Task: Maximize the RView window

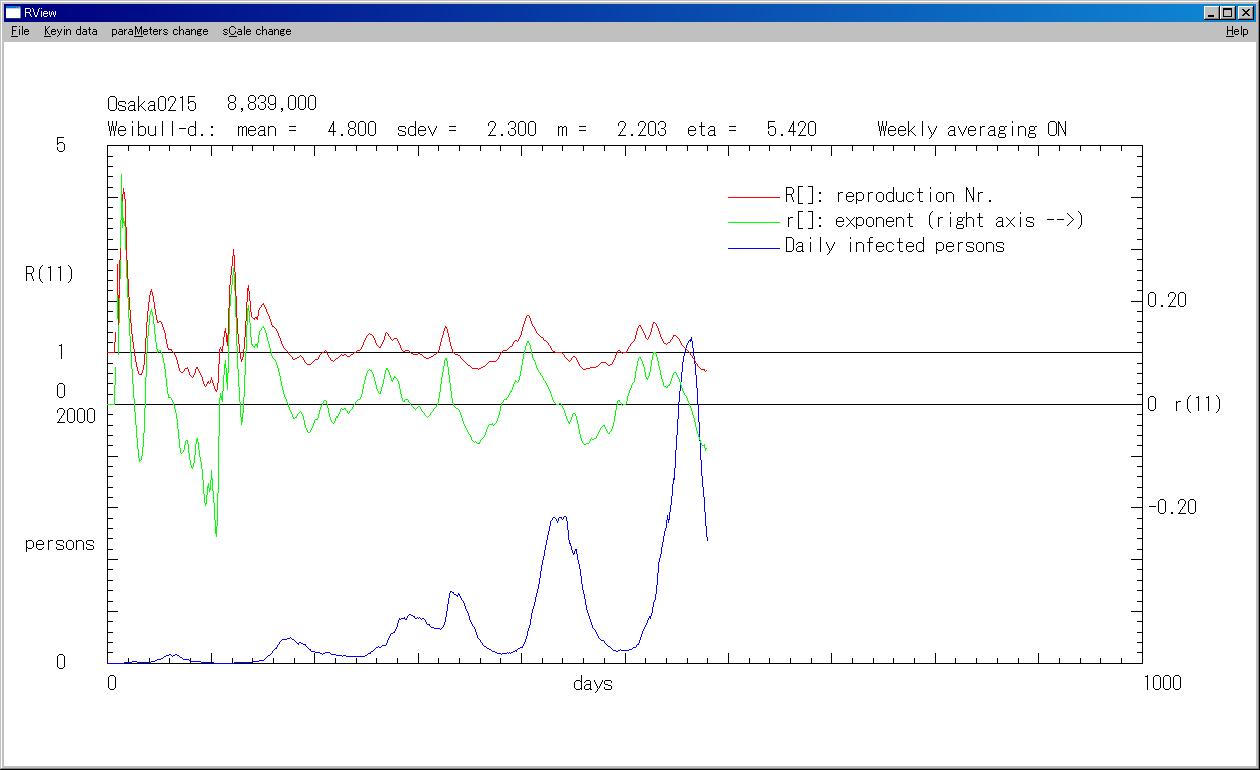Action: point(1228,12)
